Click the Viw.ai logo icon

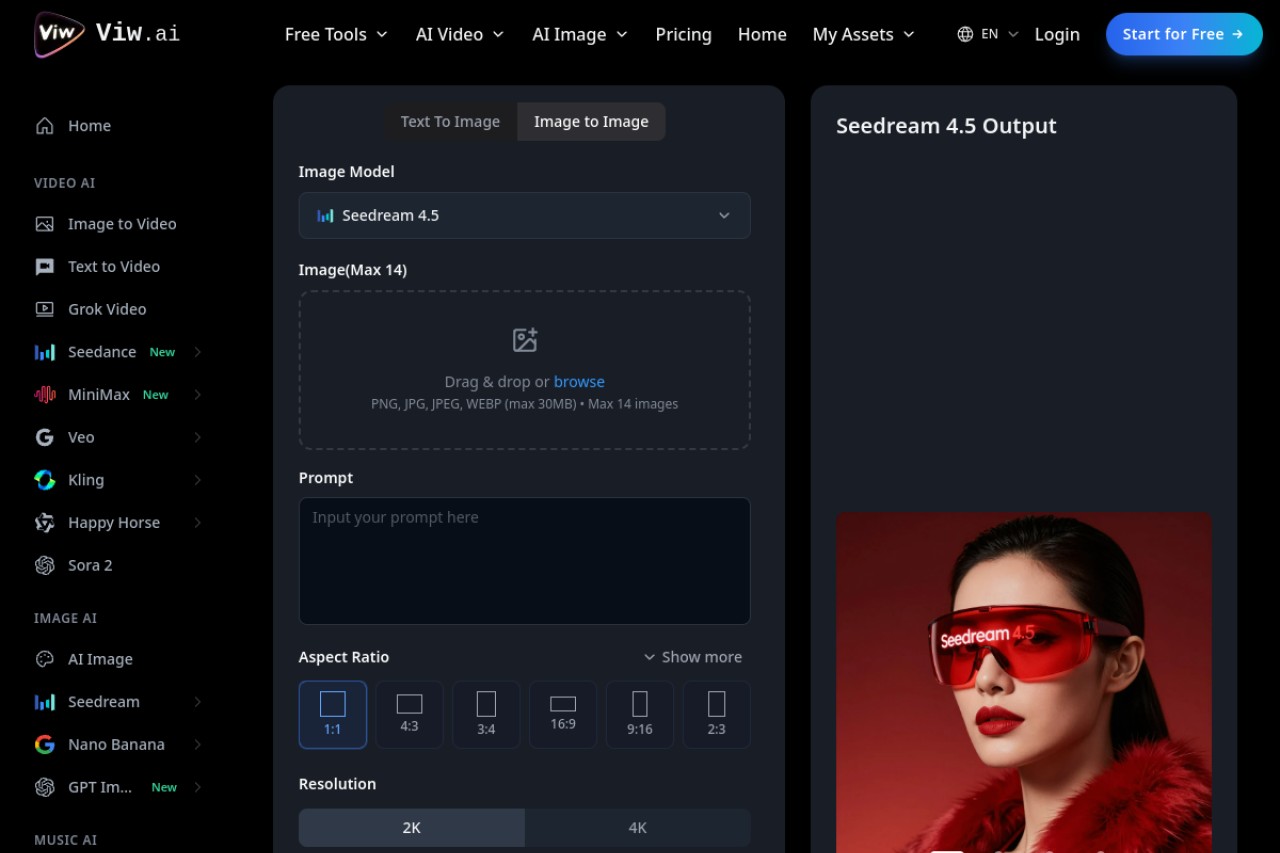59,34
